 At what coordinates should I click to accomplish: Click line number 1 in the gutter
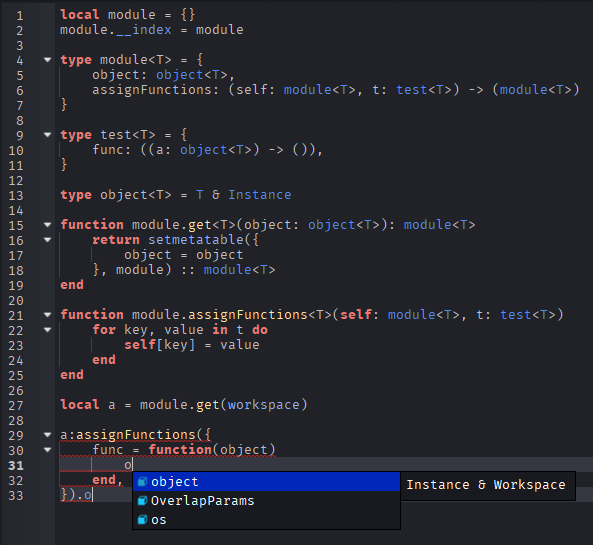(20, 16)
